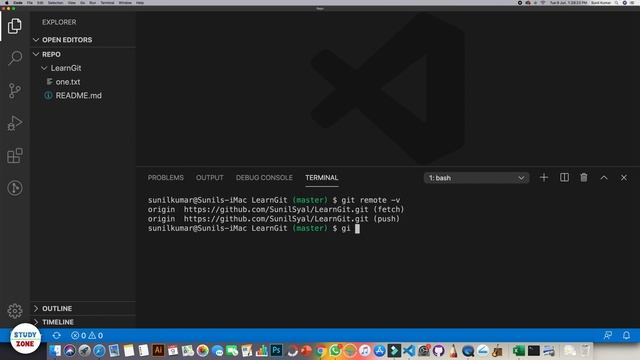
Task: Open the Extensions view
Action: point(15,156)
